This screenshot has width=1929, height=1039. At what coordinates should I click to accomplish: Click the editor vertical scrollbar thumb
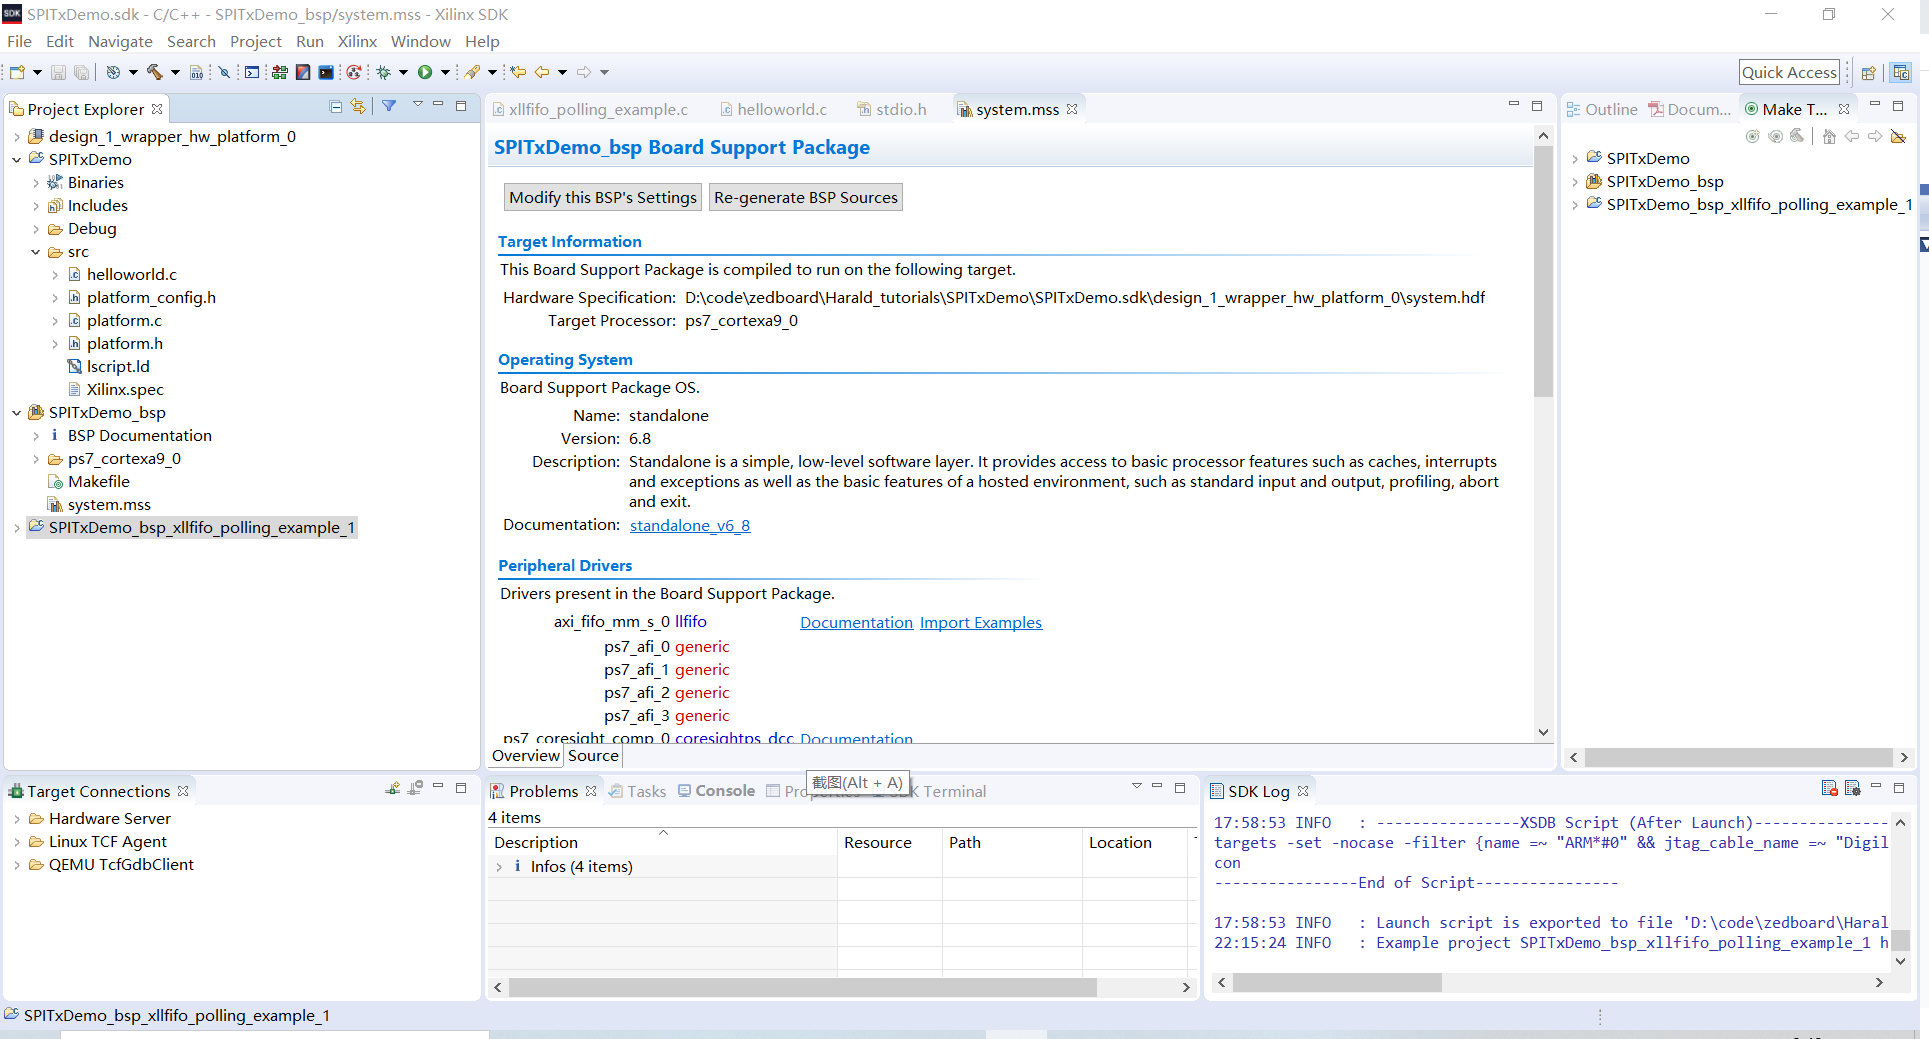pyautogui.click(x=1543, y=272)
